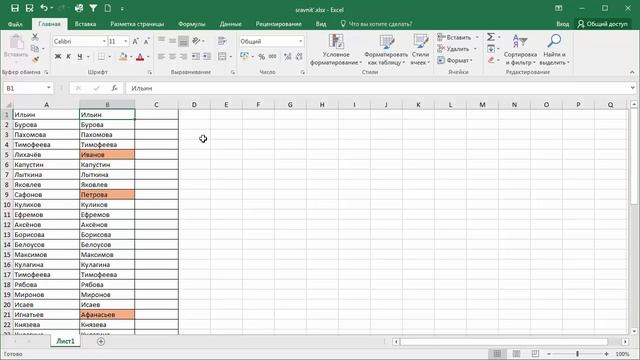Click the Вставить cells button
This screenshot has width=640, height=360.
(x=458, y=37)
